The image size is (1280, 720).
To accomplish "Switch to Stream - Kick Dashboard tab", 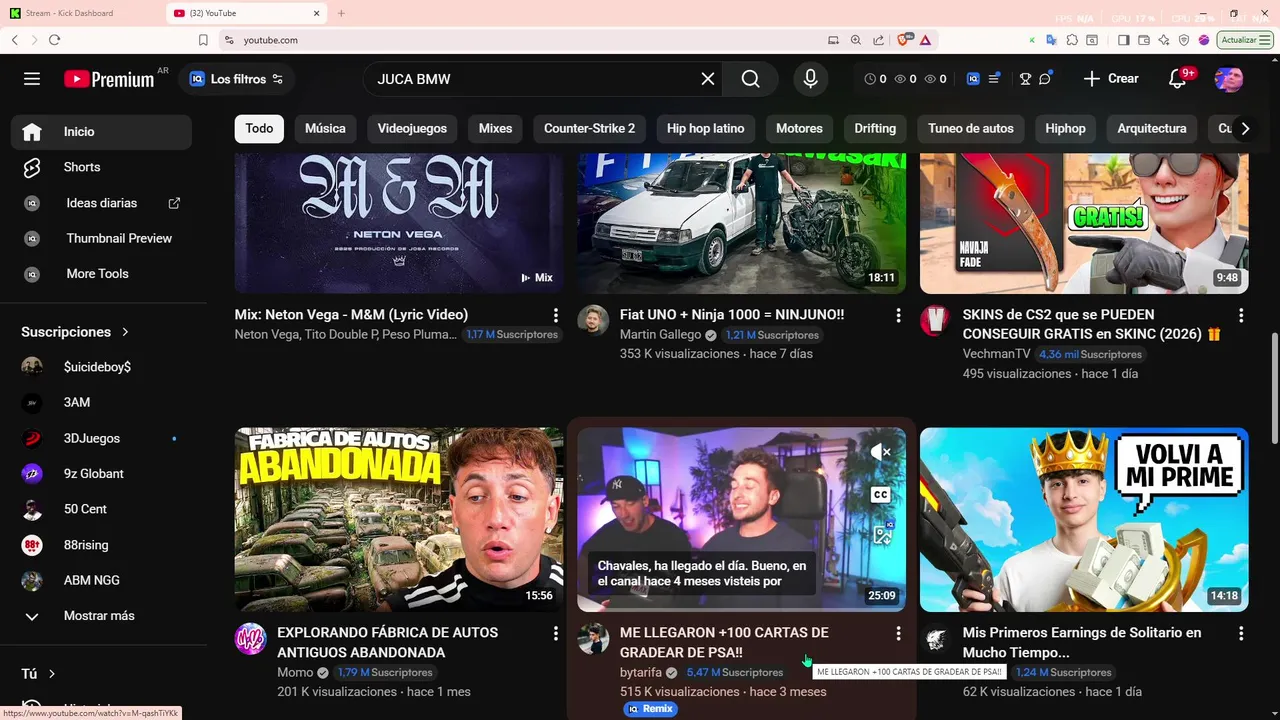I will 82,13.
